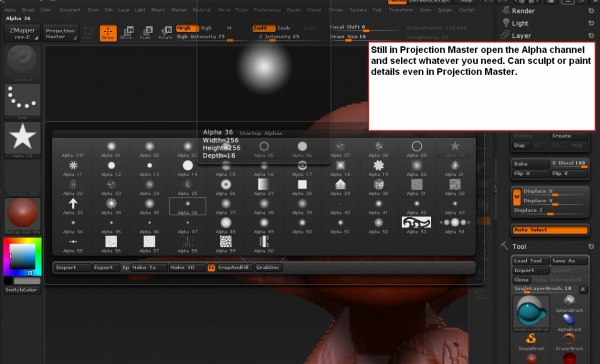The width and height of the screenshot is (600, 364).
Task: Open the Alpha menu
Action: point(10,10)
